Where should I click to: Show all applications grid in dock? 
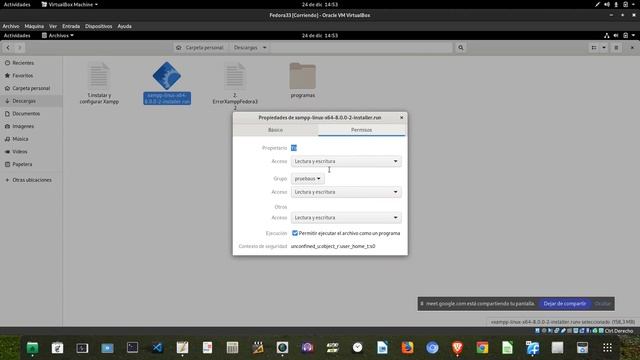(x=607, y=347)
